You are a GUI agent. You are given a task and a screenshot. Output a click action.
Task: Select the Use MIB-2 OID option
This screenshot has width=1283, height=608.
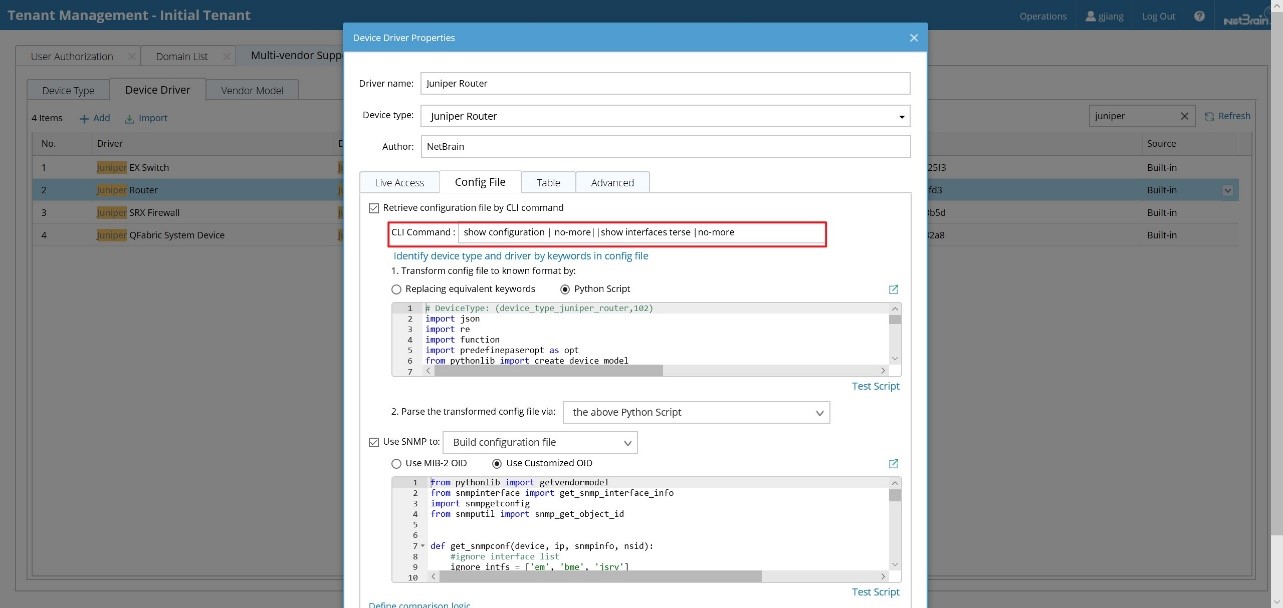(396, 463)
